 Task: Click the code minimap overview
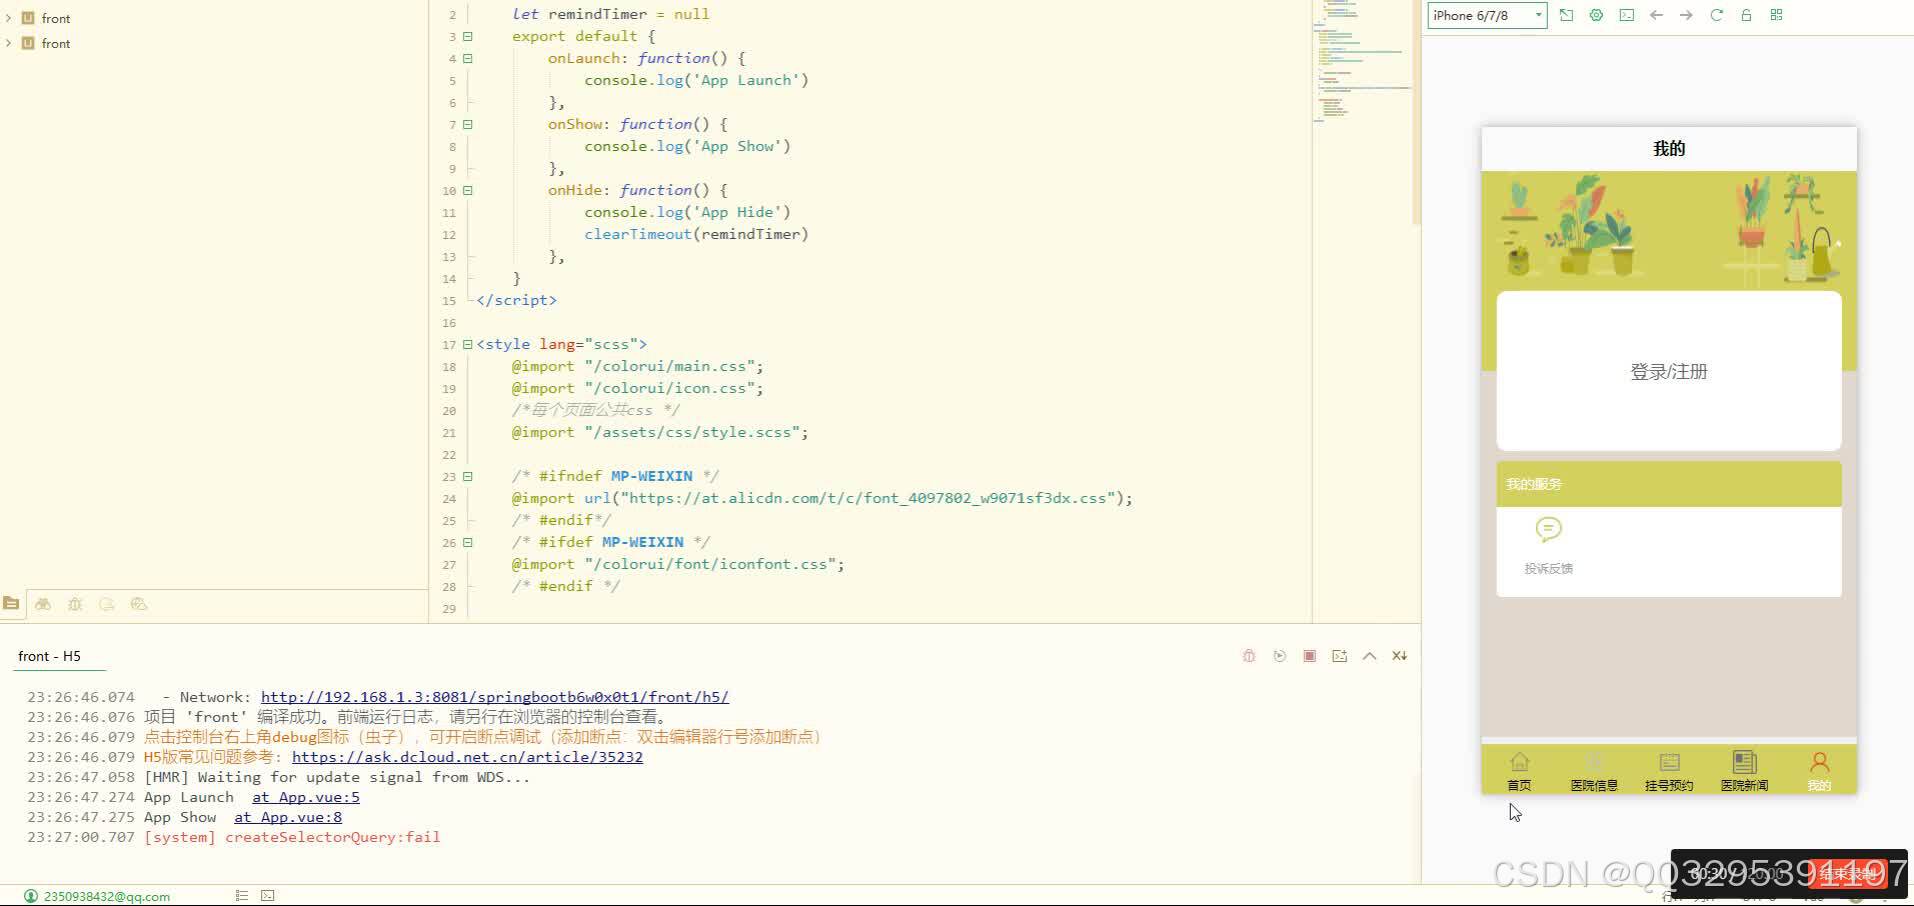1361,60
